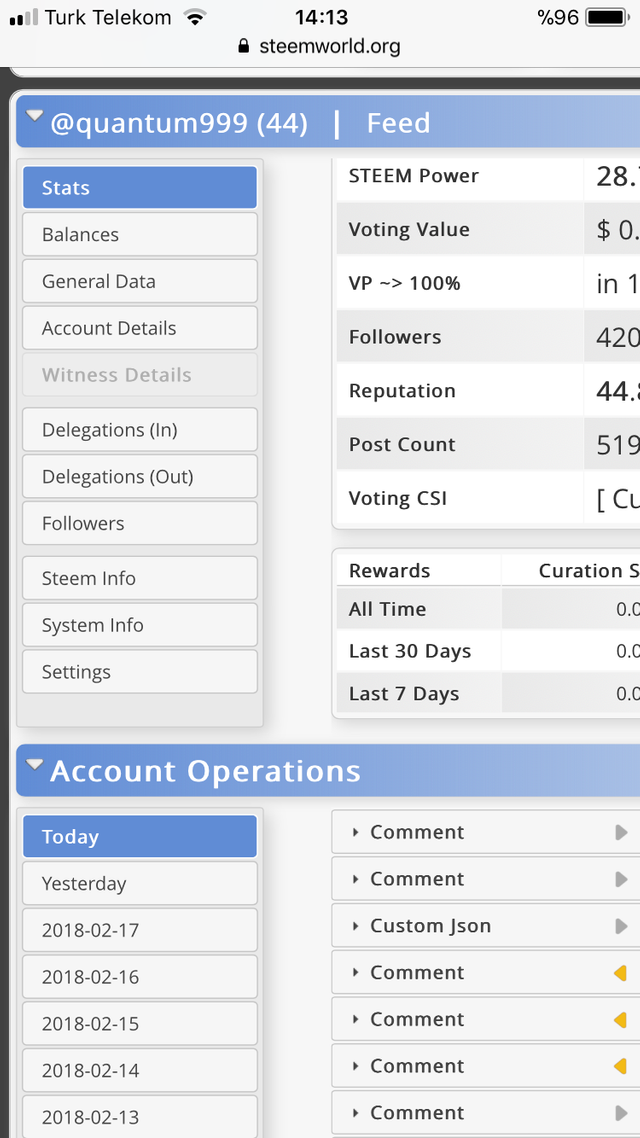This screenshot has width=640, height=1138.
Task: Open the Balances tab
Action: click(139, 234)
